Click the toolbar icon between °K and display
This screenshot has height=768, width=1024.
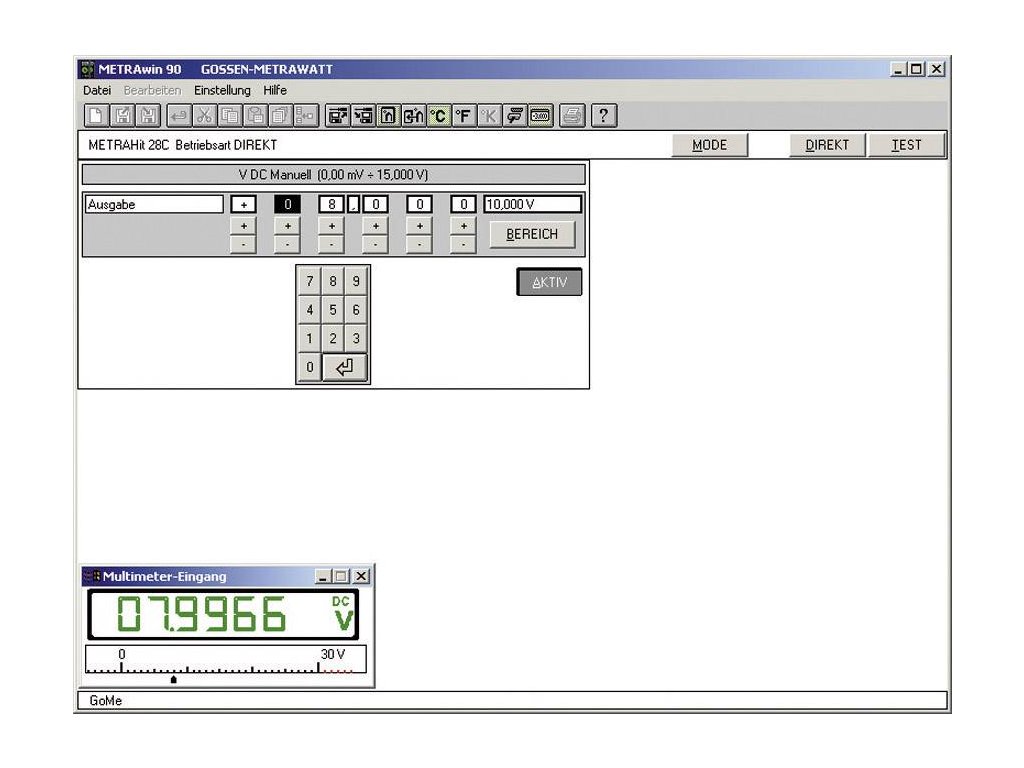pyautogui.click(x=515, y=116)
